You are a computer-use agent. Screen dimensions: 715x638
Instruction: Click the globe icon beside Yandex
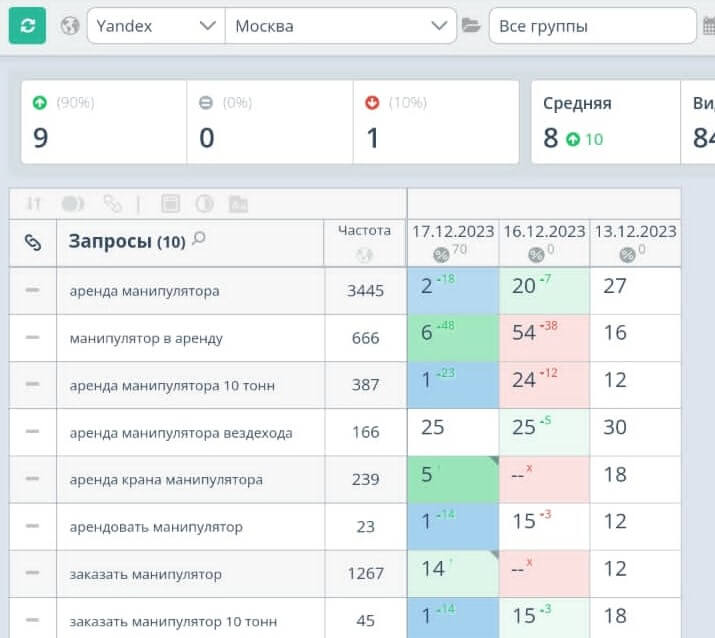(69, 26)
